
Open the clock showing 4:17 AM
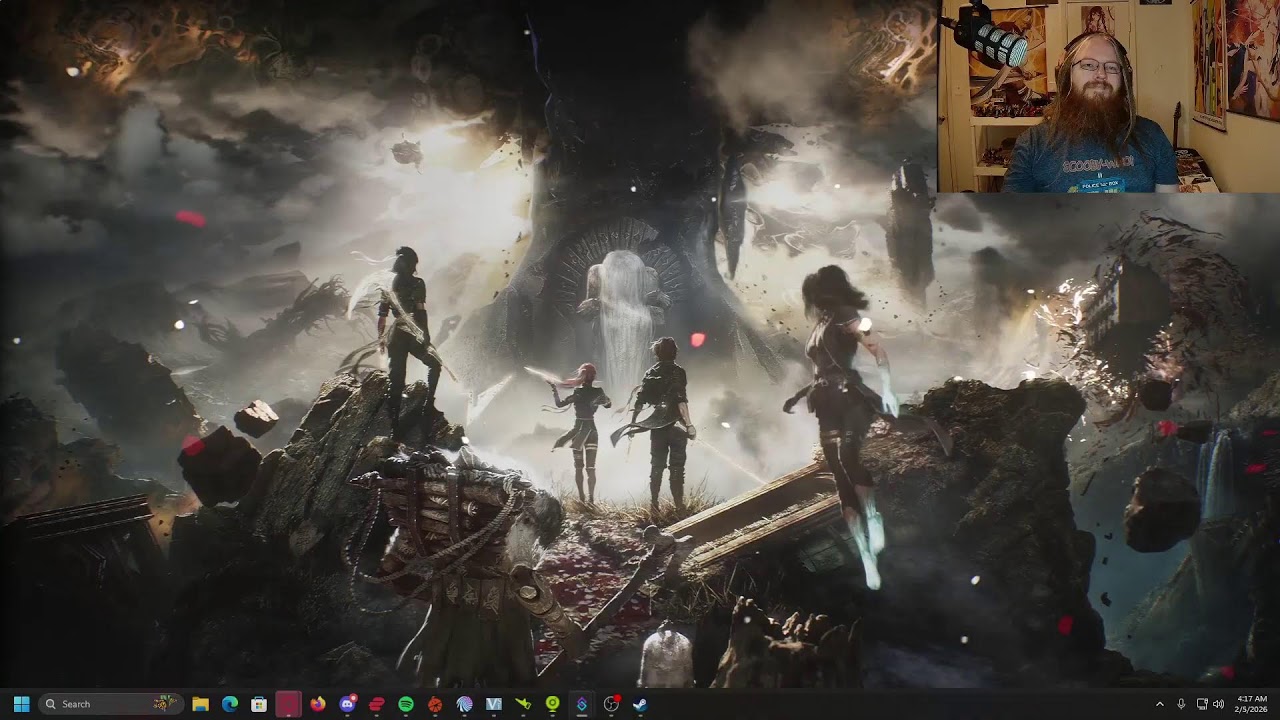click(1252, 704)
